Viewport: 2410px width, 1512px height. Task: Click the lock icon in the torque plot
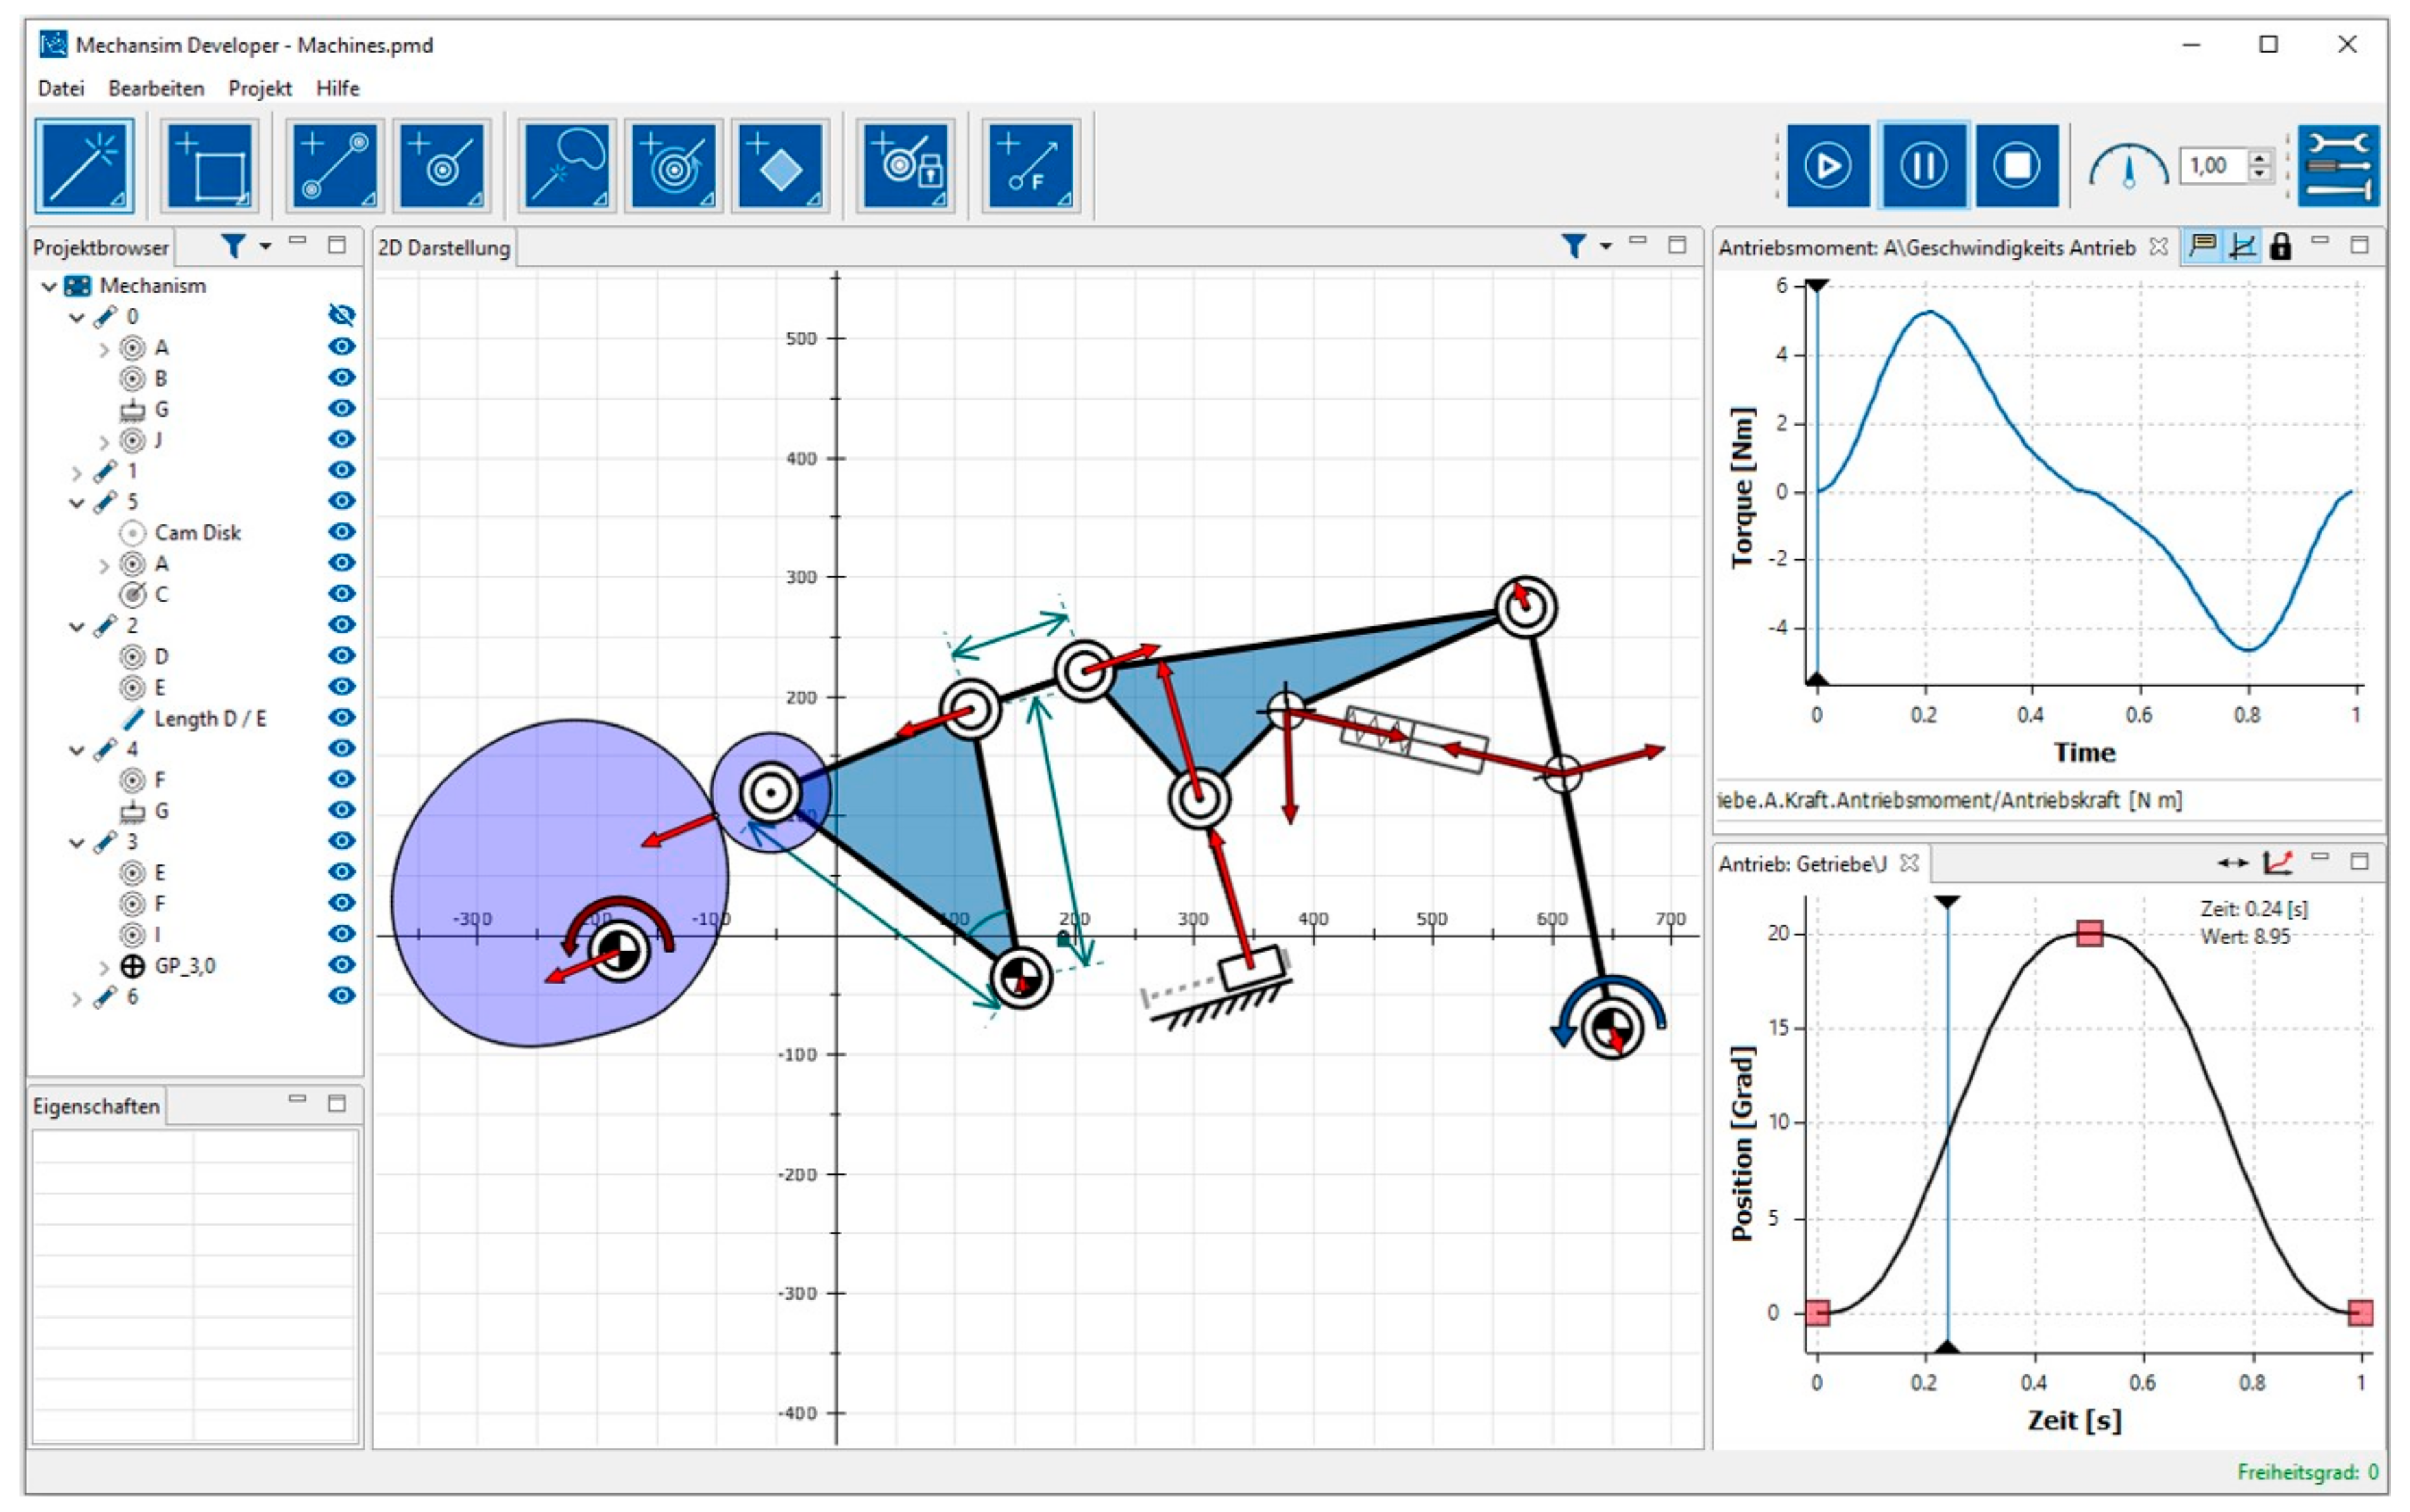coord(2280,247)
